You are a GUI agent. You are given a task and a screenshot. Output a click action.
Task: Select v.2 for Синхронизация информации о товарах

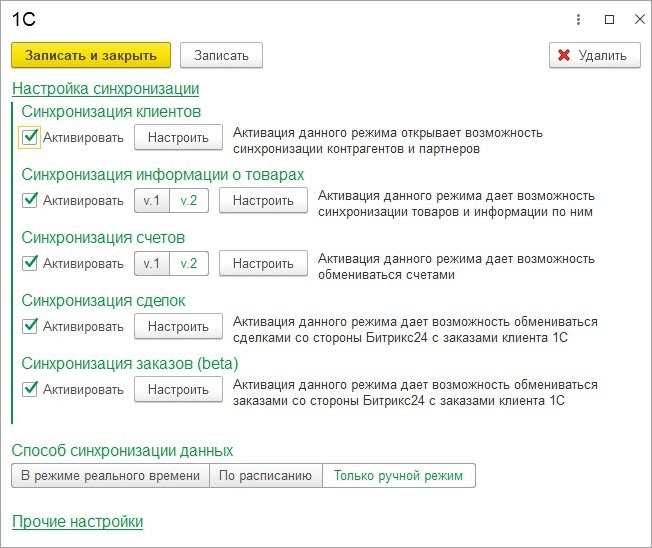pyautogui.click(x=189, y=200)
